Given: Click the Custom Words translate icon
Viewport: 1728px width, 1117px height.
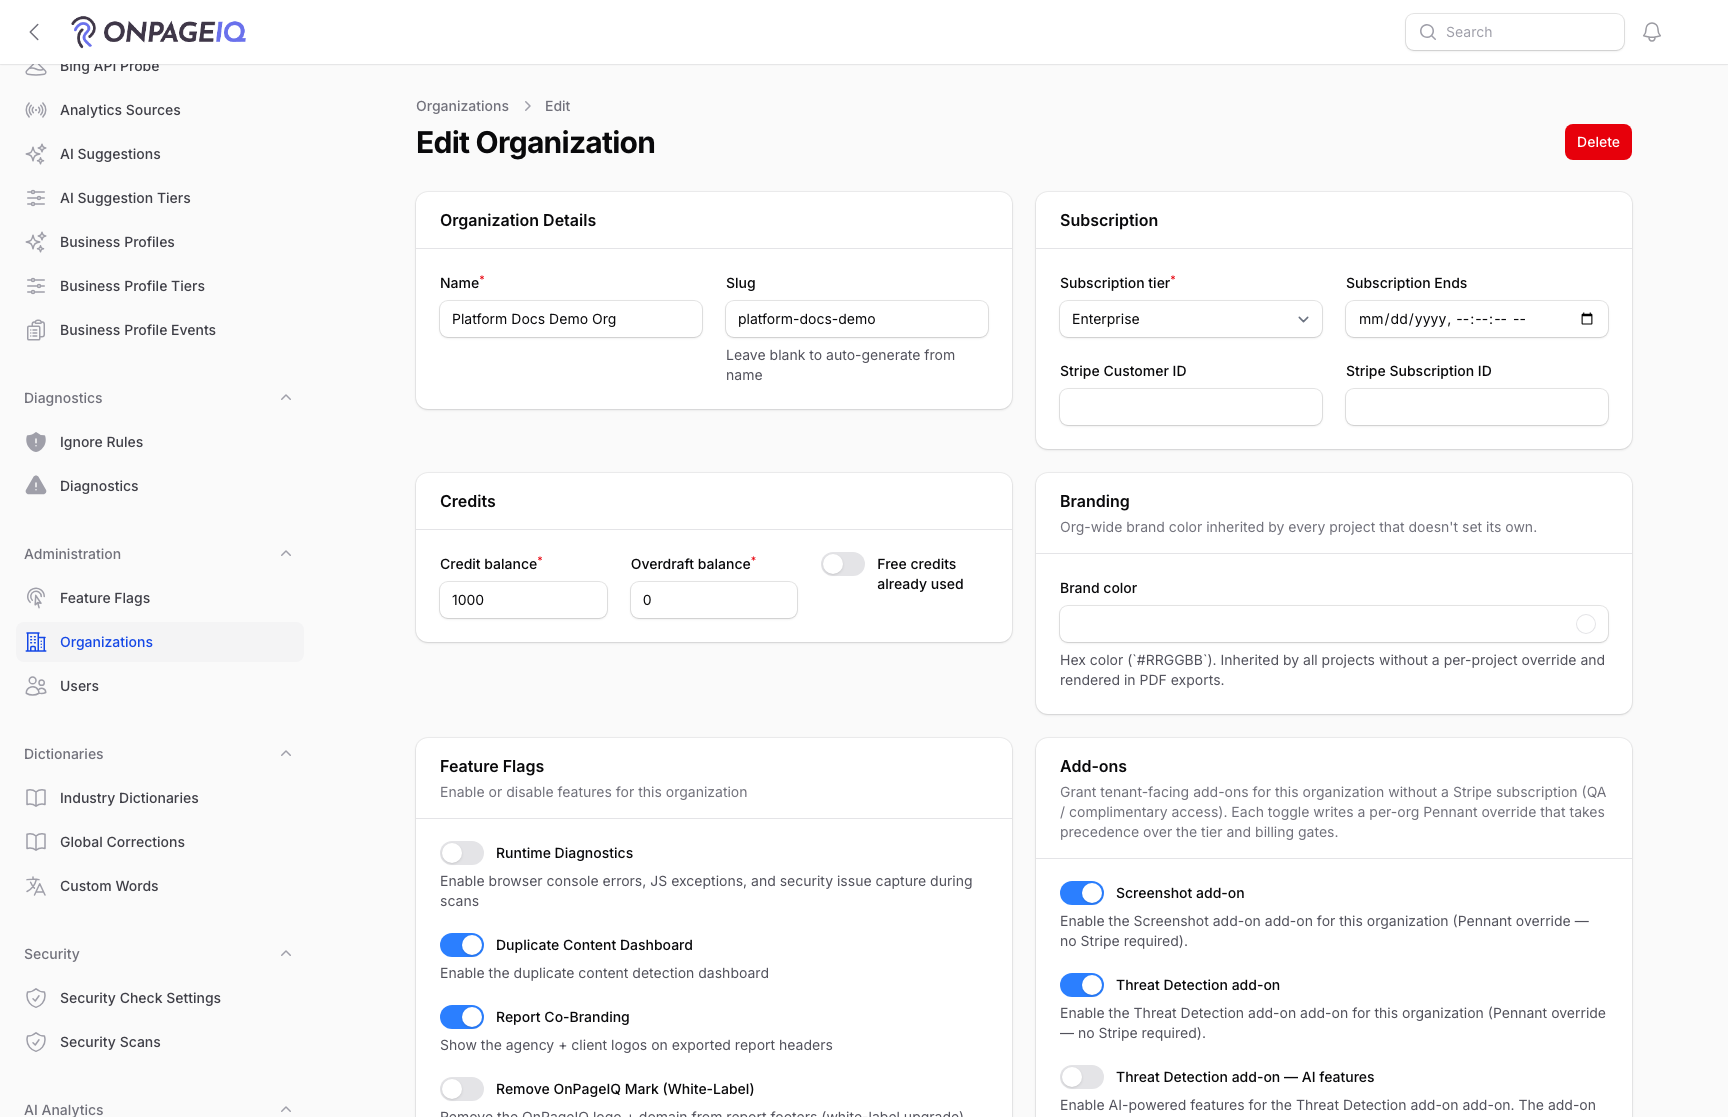Looking at the screenshot, I should pyautogui.click(x=36, y=886).
